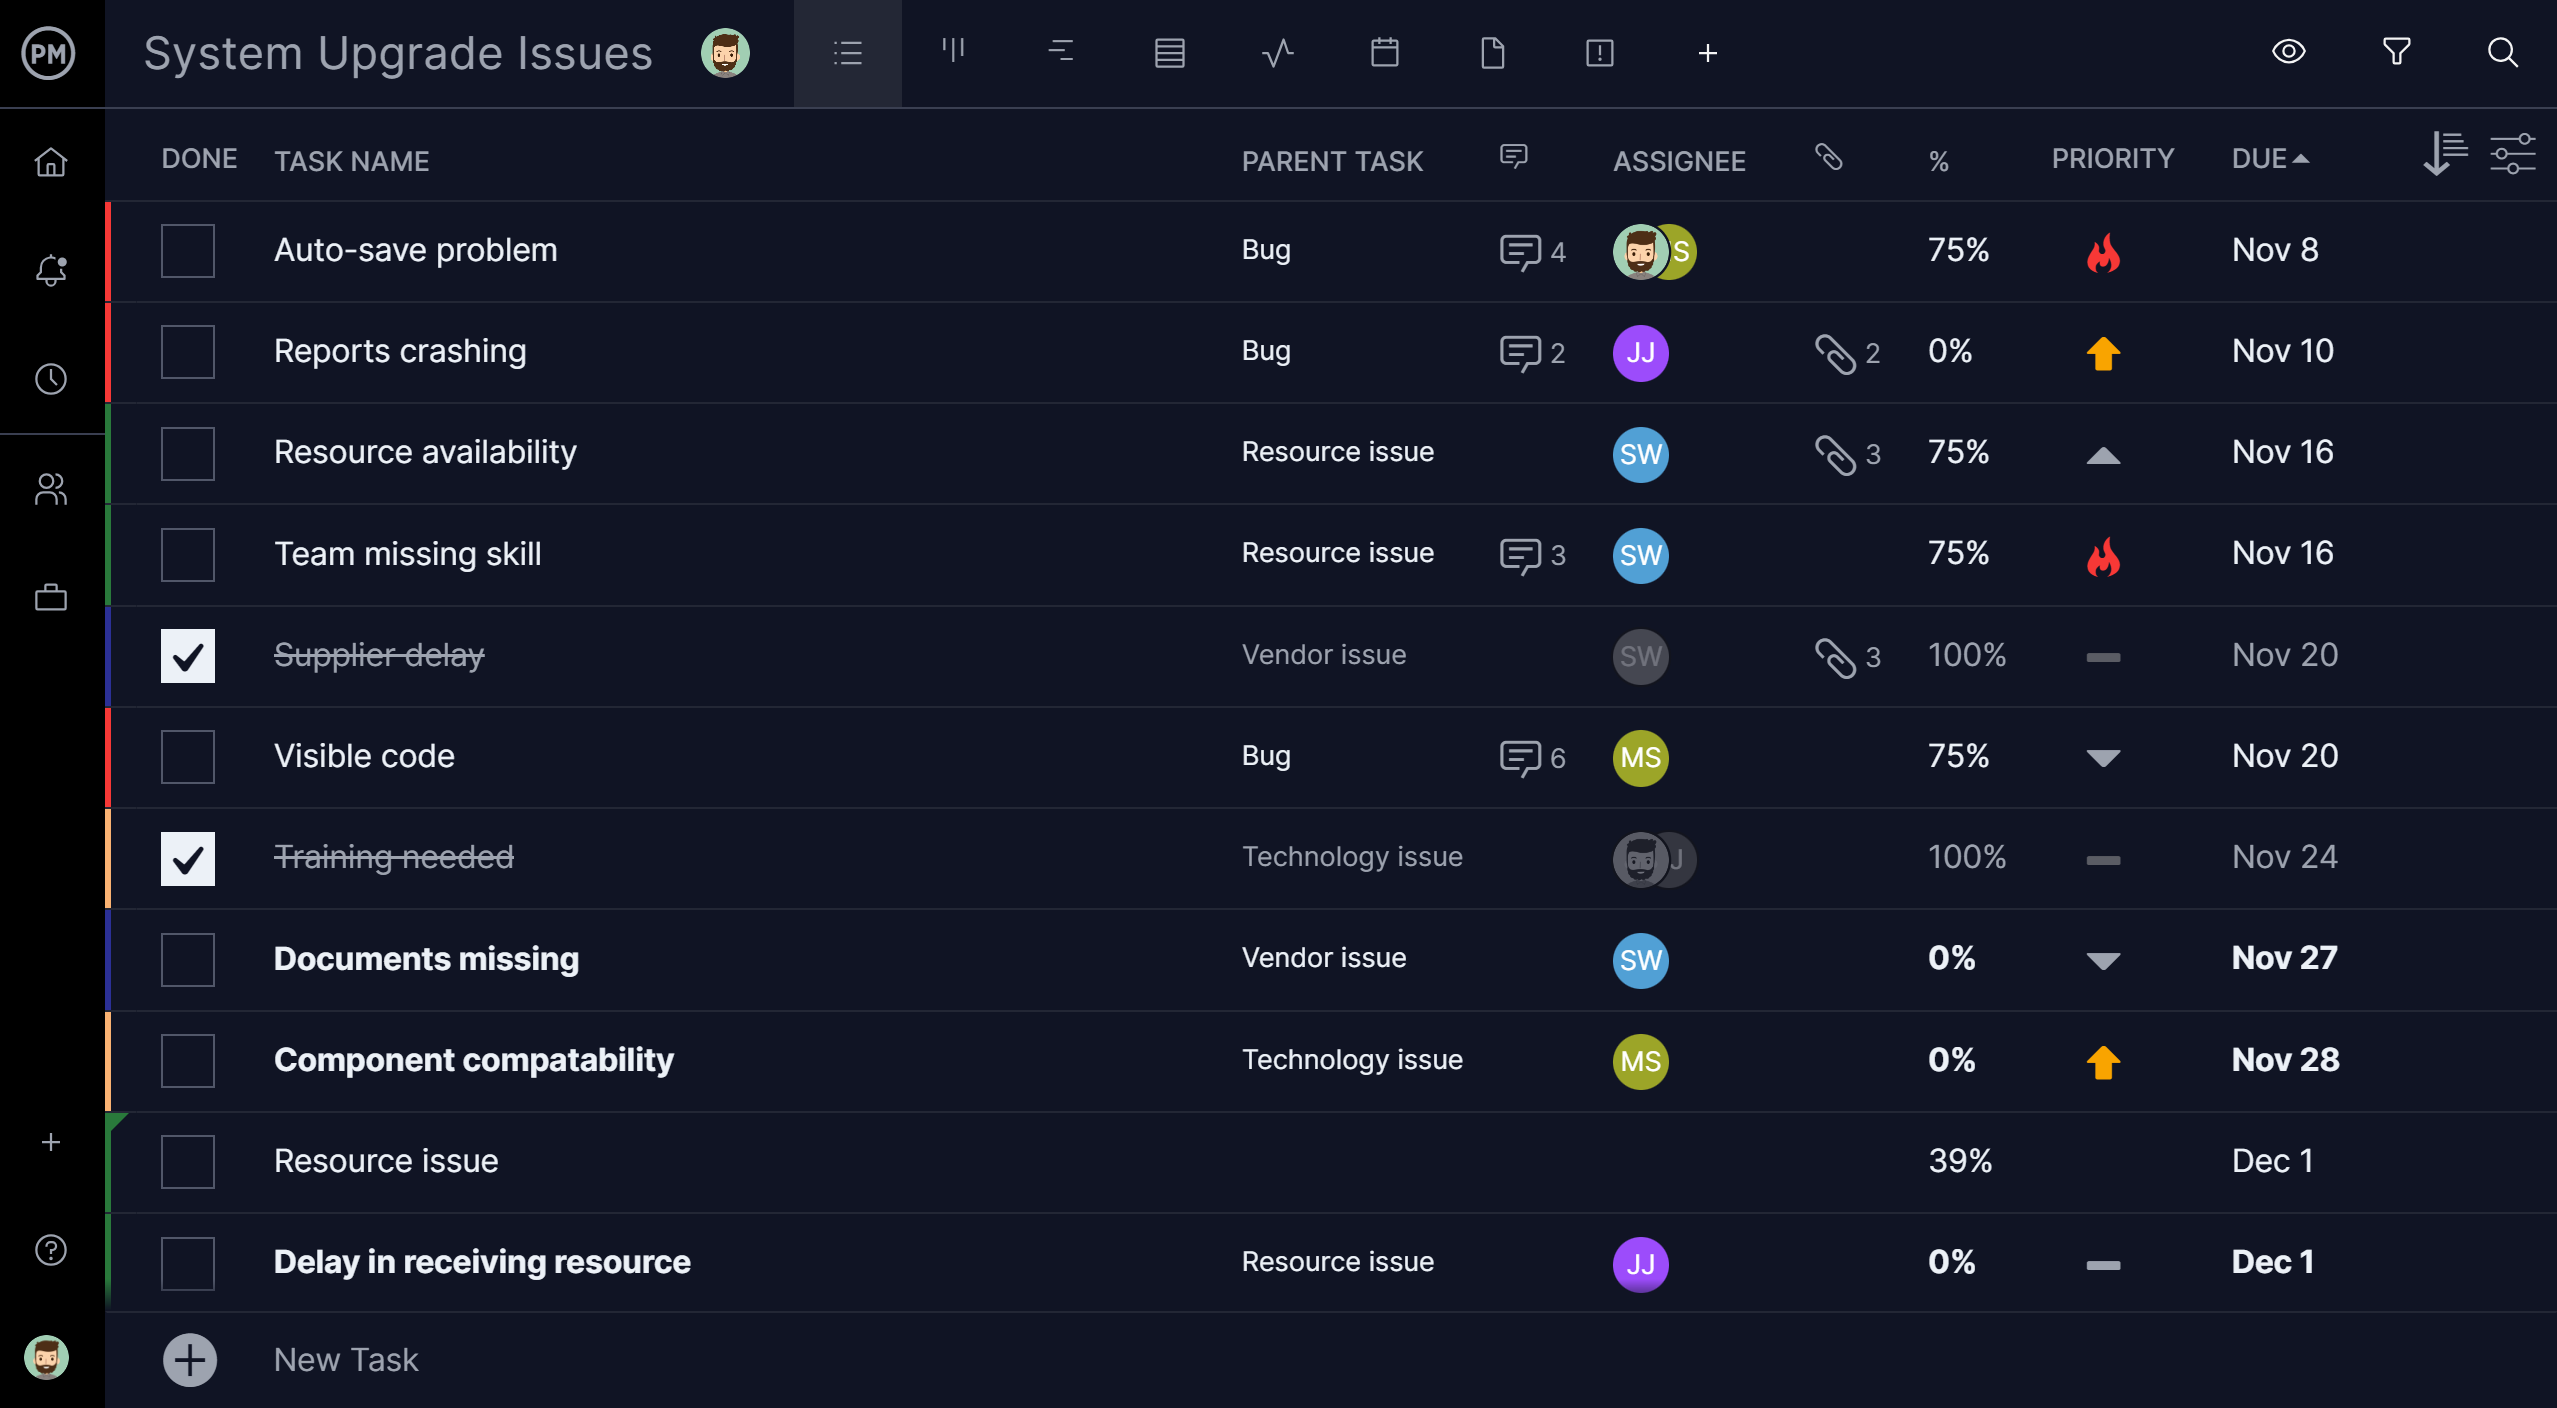This screenshot has height=1408, width=2557.
Task: Expand the priority dropdown for Component compatability
Action: 2103,1059
